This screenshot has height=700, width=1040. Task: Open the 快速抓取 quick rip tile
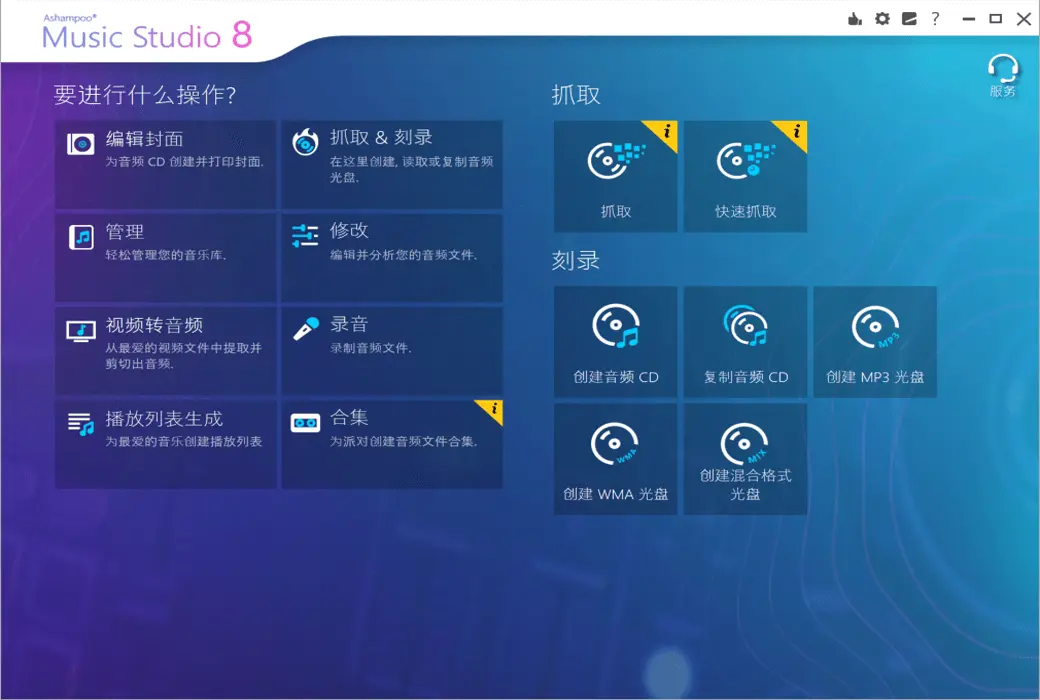746,176
